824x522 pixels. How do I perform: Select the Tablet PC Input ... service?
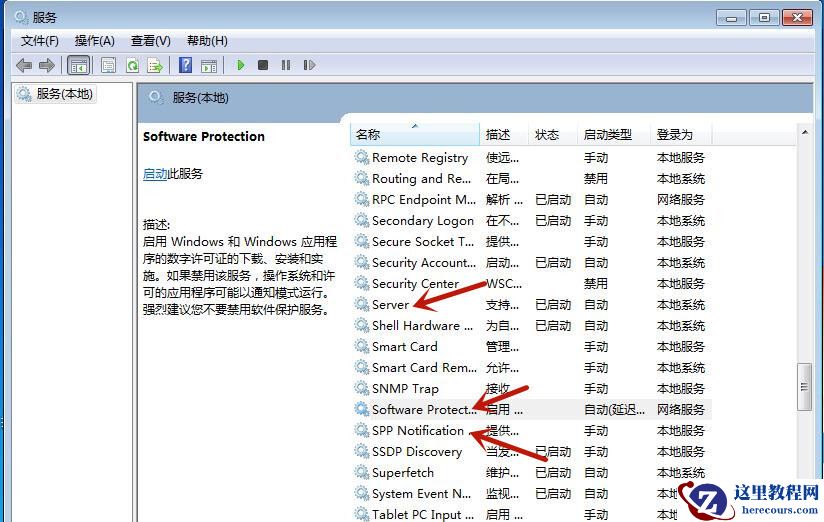click(423, 514)
